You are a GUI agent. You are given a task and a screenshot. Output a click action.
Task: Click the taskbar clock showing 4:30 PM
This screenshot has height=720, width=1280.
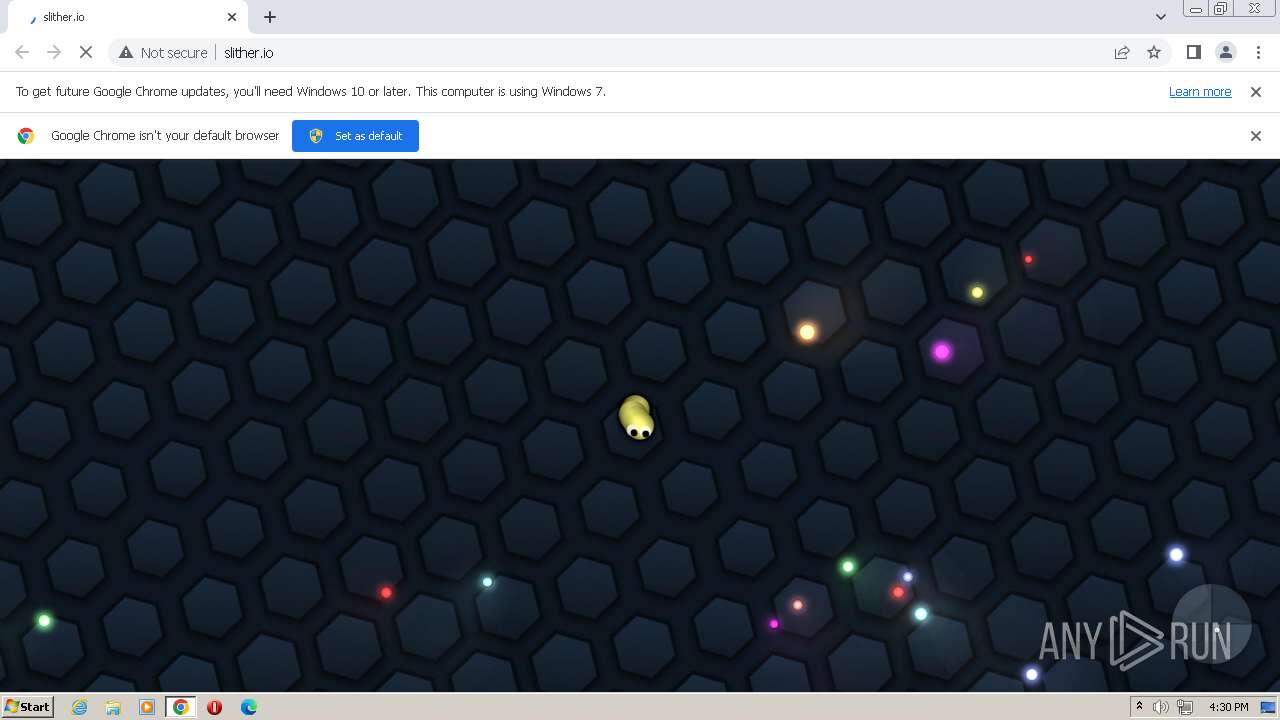pos(1228,707)
